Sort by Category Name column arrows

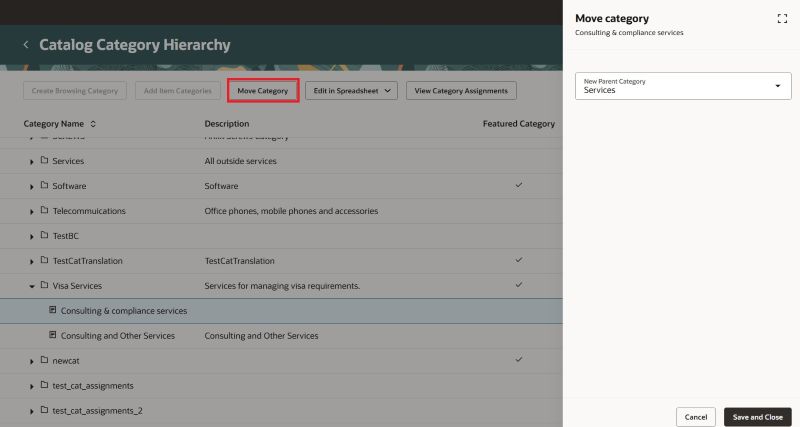point(93,124)
